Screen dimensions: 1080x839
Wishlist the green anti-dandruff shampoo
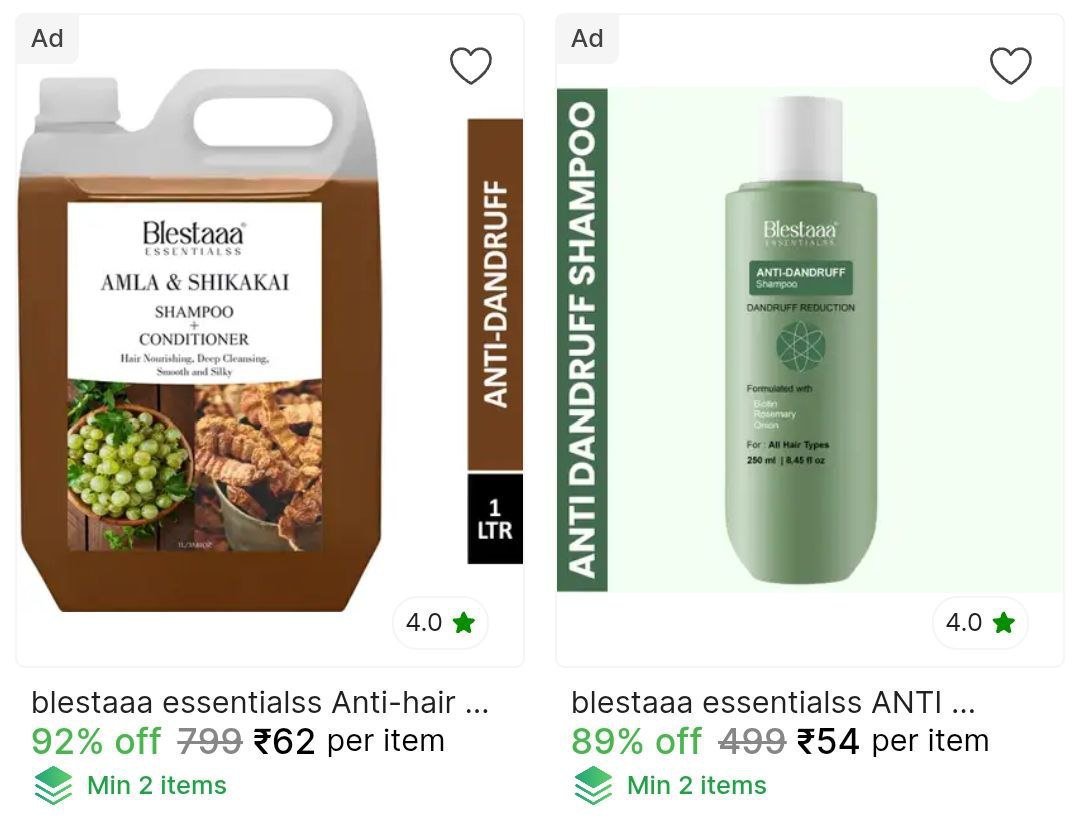(1010, 65)
